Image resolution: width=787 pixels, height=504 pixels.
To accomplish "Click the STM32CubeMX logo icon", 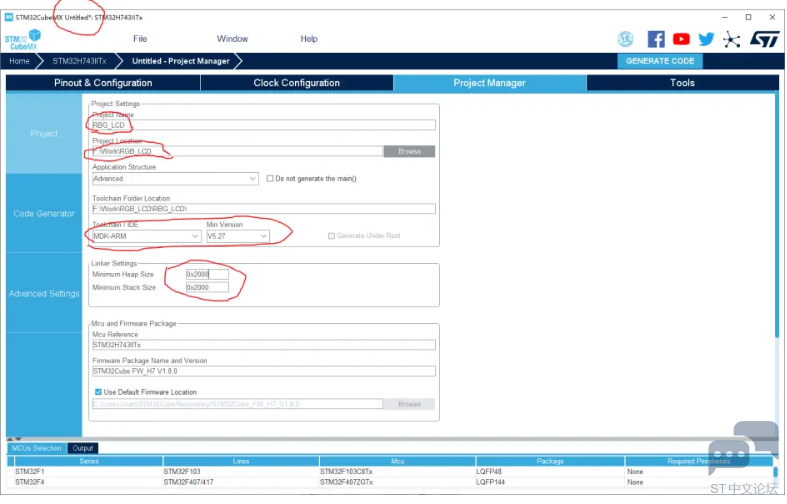I will click(x=23, y=40).
